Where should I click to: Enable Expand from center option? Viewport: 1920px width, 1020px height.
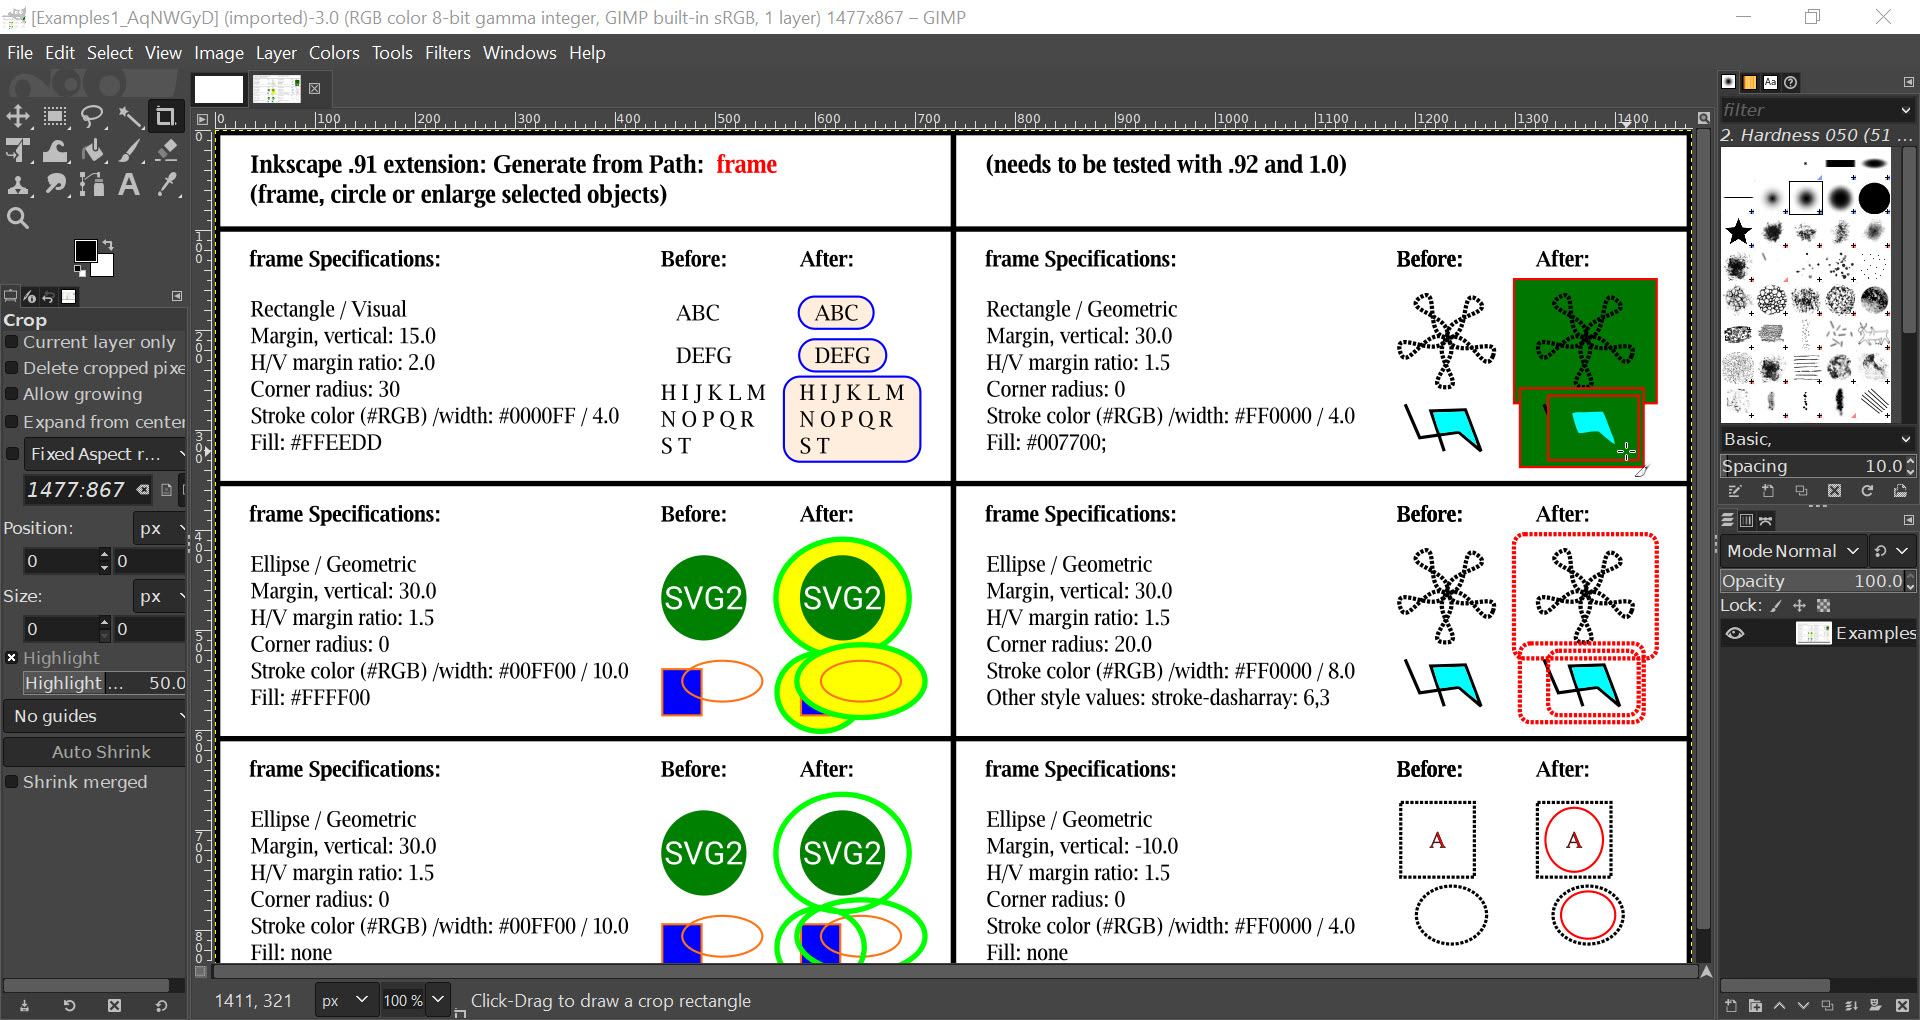12,422
